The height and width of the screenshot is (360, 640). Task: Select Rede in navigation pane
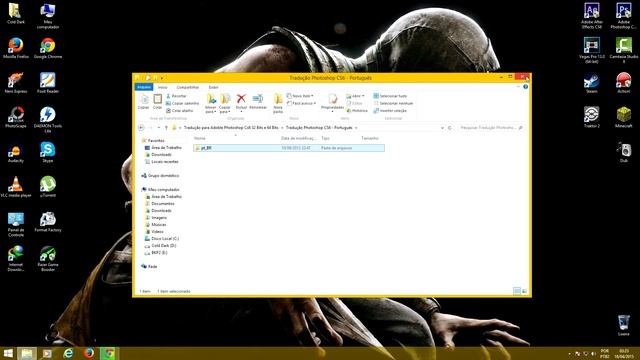click(x=149, y=267)
